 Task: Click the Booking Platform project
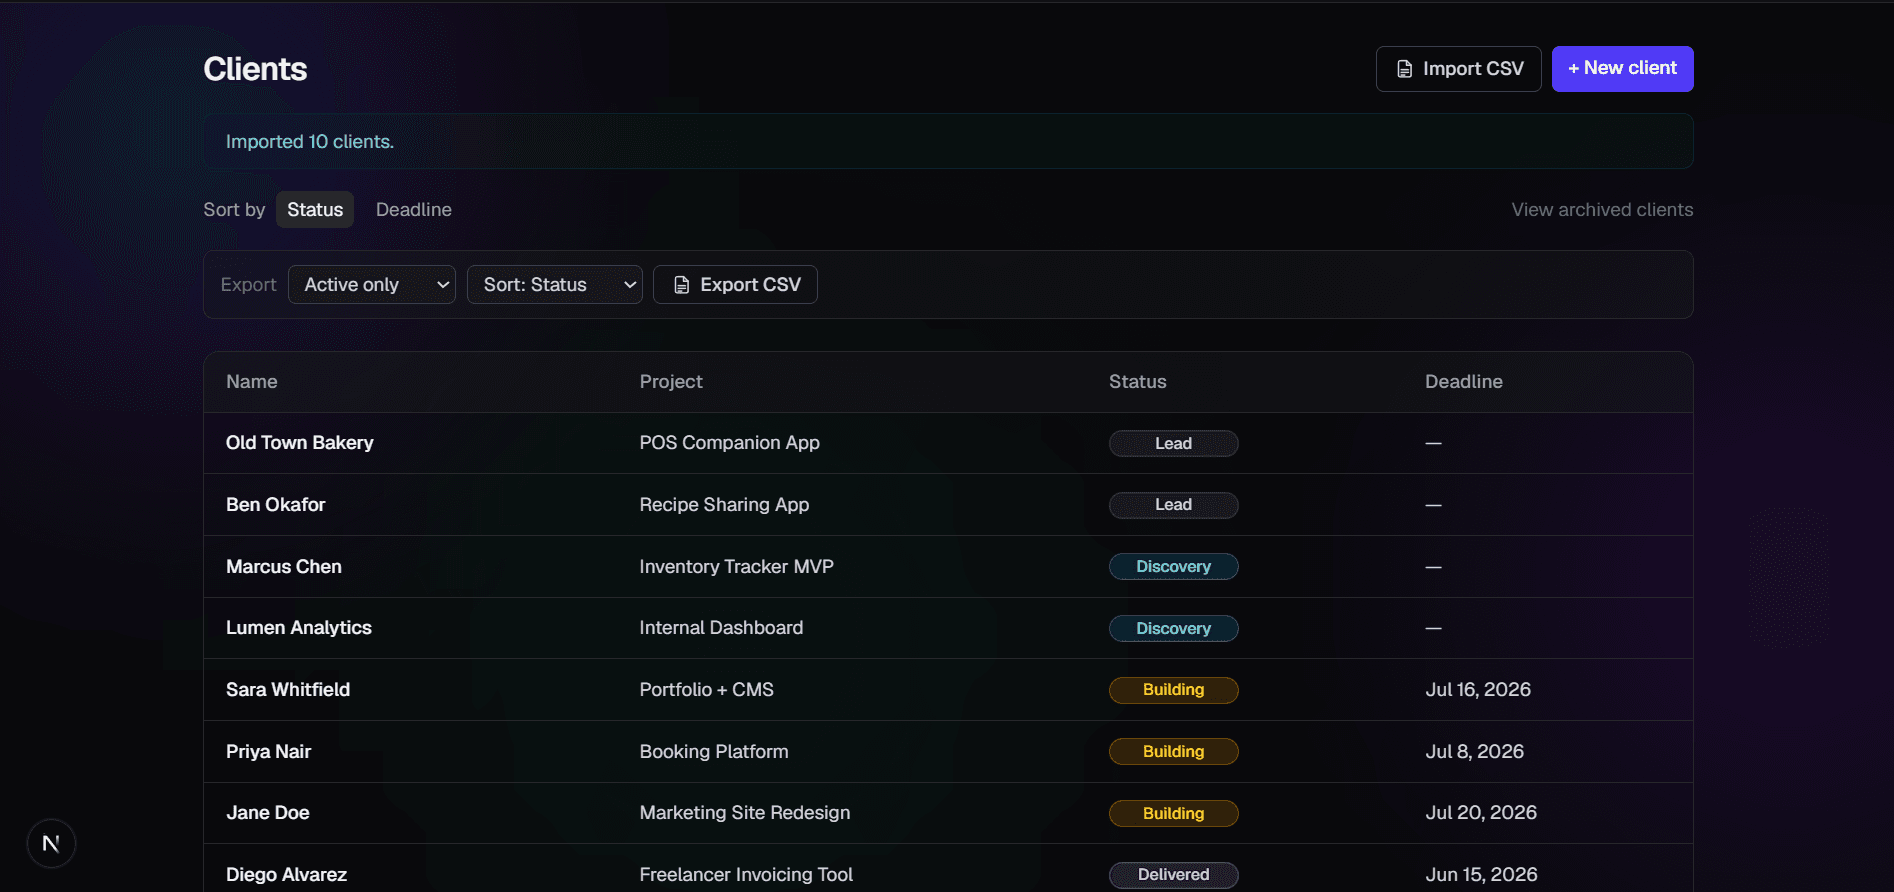pos(714,752)
